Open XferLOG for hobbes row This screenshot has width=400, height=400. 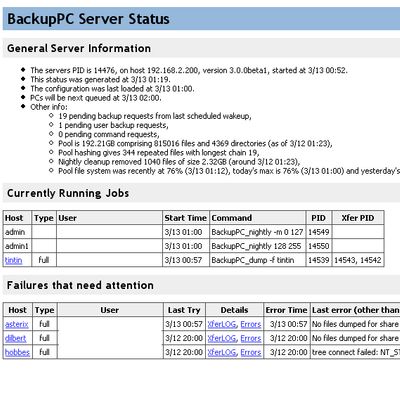pyautogui.click(x=222, y=352)
